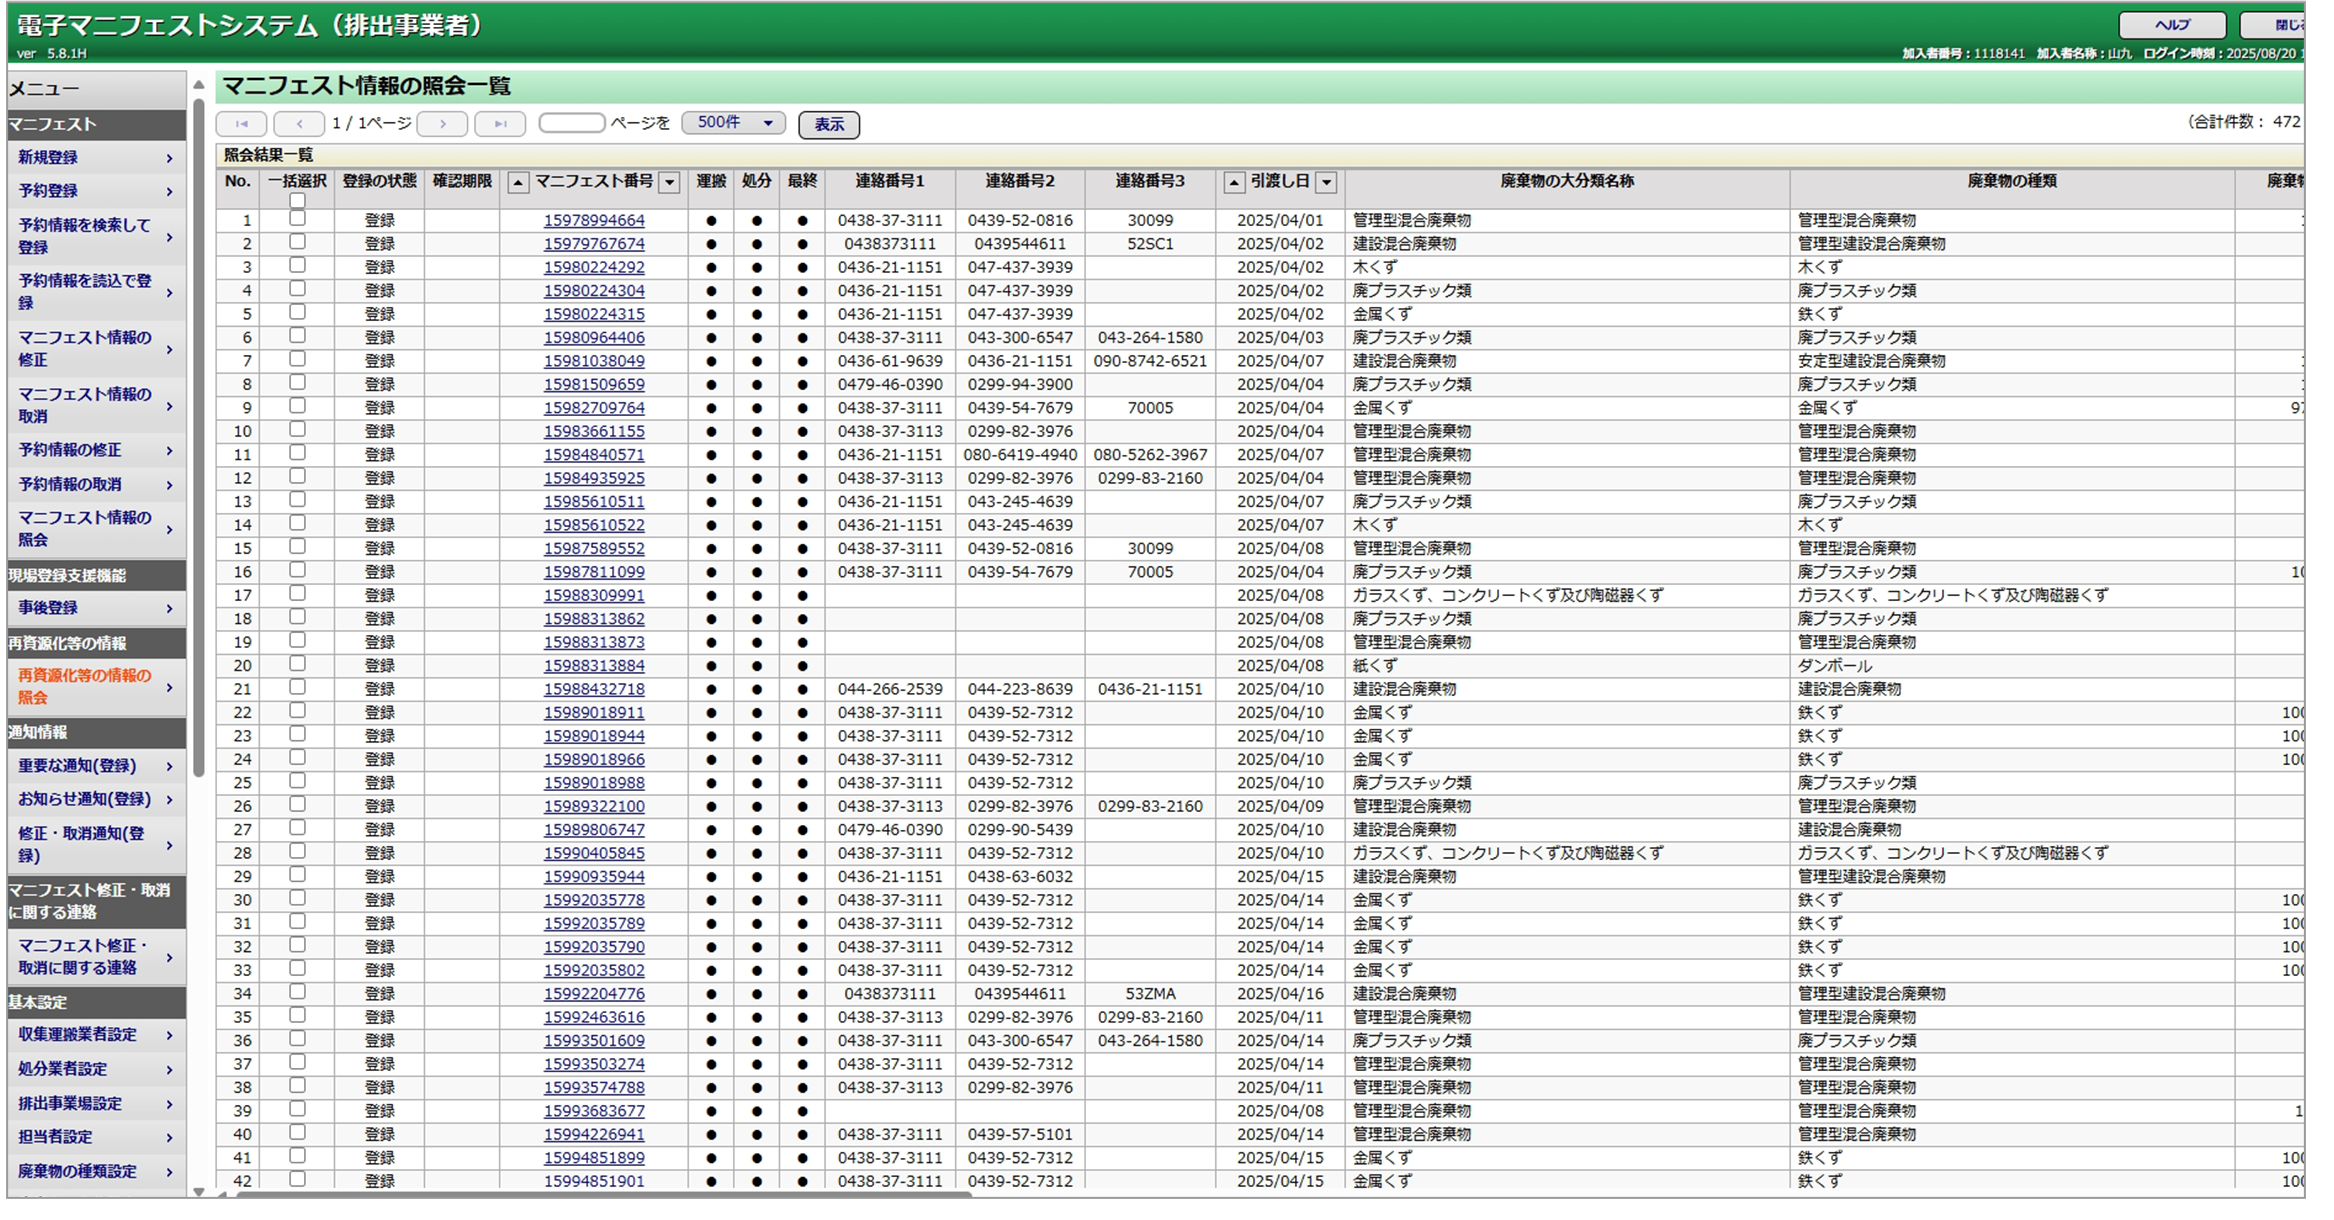This screenshot has height=1220, width=2334.
Task: Sort マニフェスト番号 descending with down arrow
Action: (x=670, y=182)
